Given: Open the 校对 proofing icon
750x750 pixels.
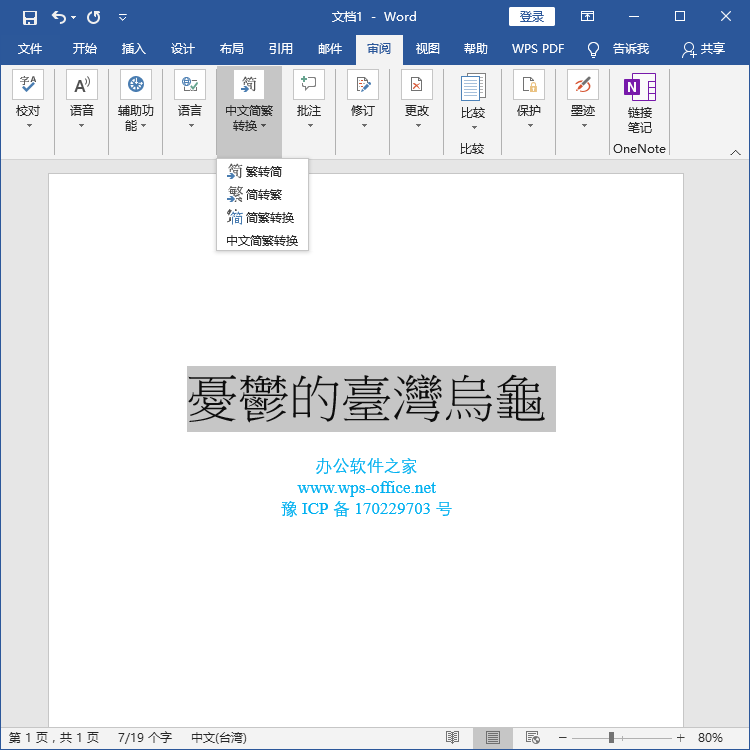Looking at the screenshot, I should (28, 85).
